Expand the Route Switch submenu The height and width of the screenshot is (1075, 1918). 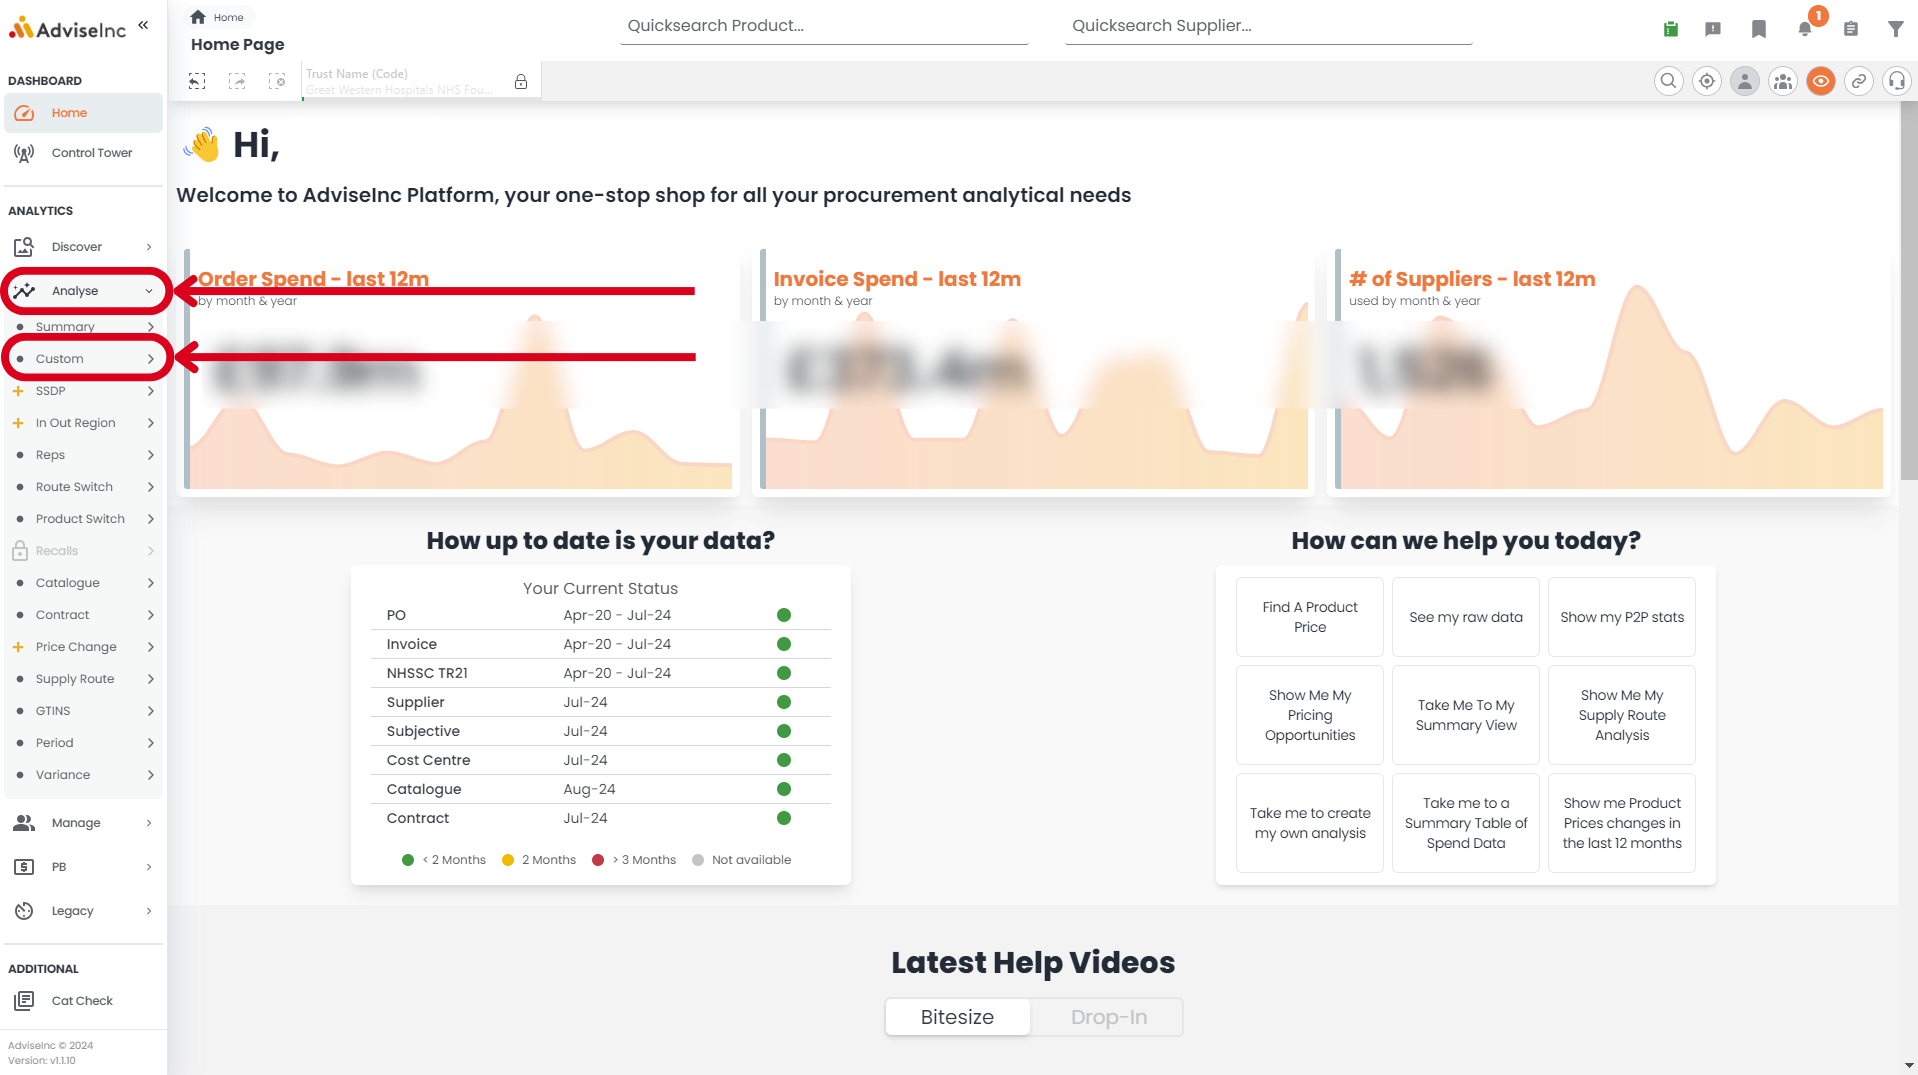pos(83,487)
